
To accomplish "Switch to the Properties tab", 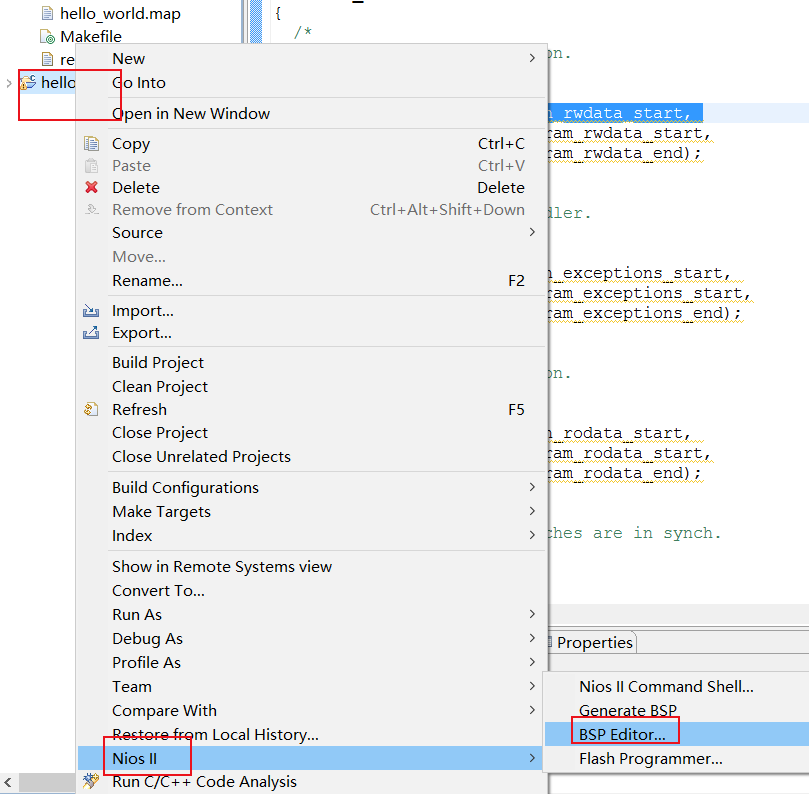I will [592, 642].
